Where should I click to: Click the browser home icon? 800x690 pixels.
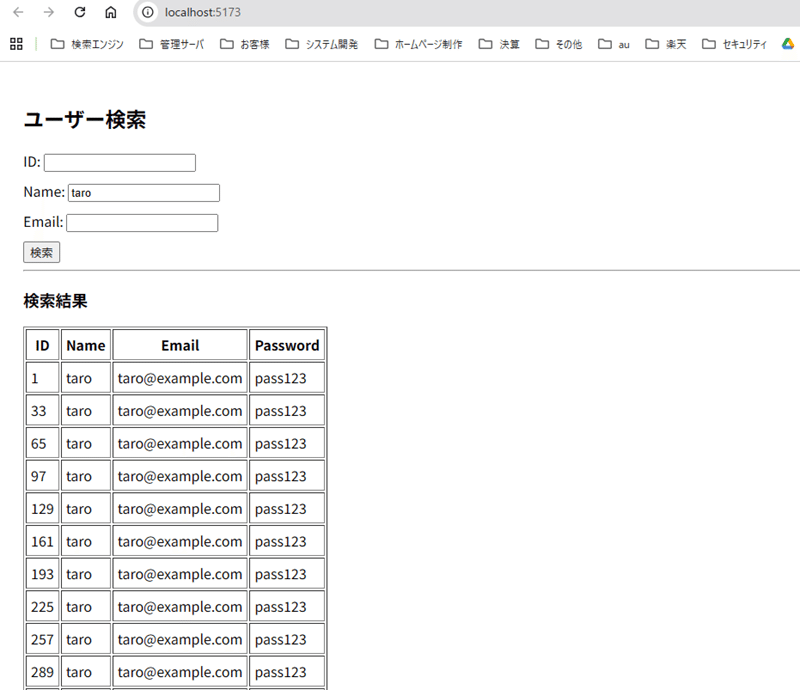click(x=110, y=13)
